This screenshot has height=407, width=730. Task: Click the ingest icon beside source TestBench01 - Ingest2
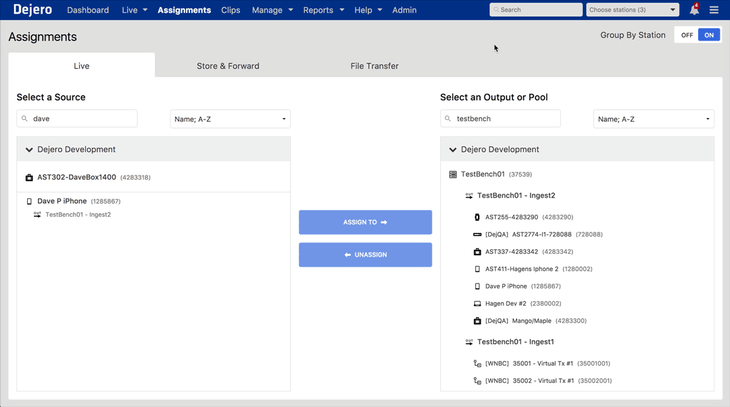37,215
